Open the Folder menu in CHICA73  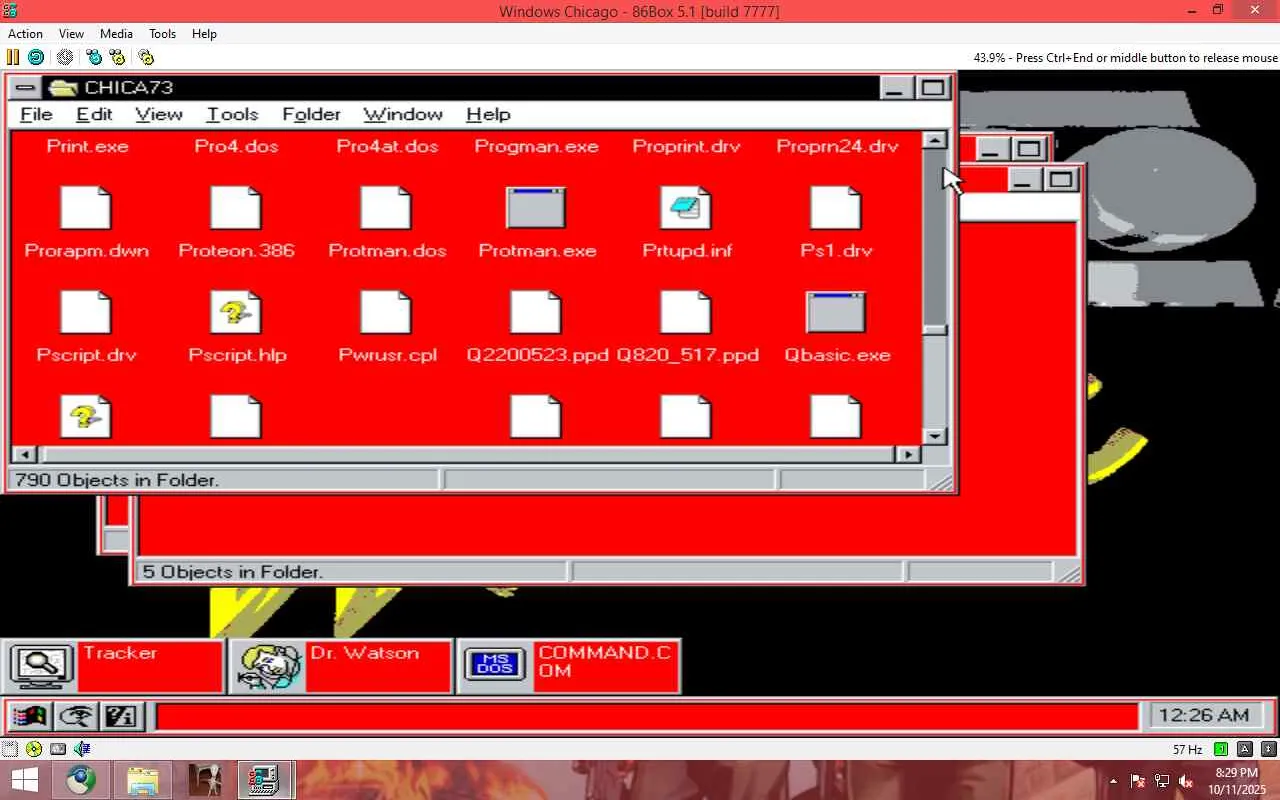point(311,115)
